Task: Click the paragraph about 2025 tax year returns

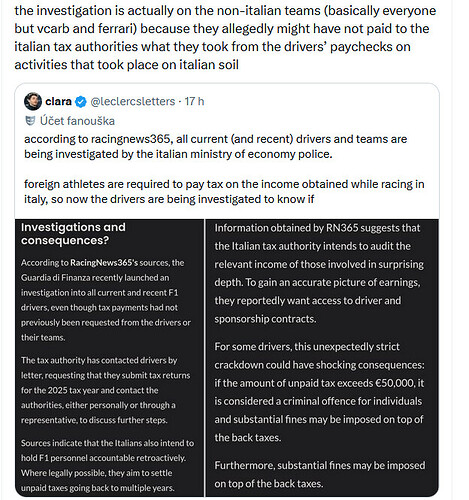Action: point(105,390)
